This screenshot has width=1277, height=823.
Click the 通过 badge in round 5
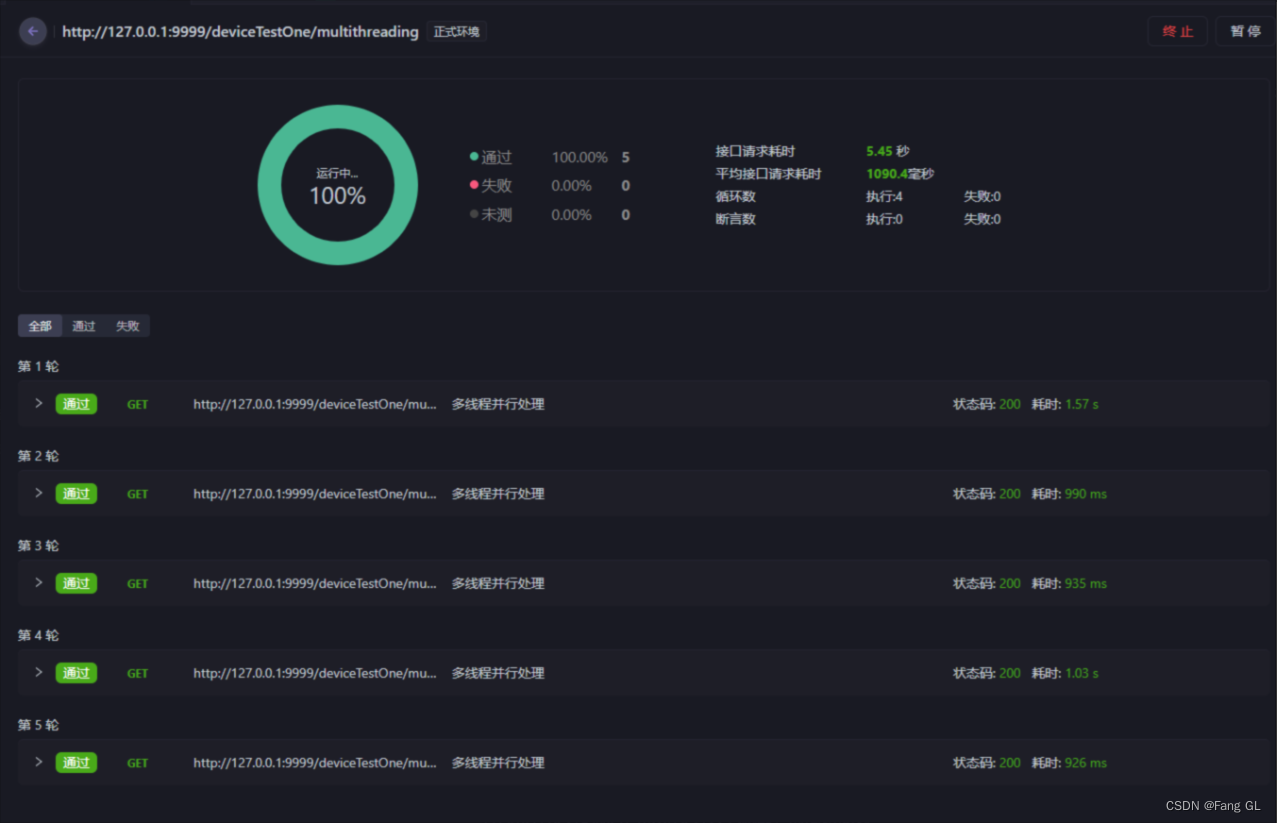[76, 763]
